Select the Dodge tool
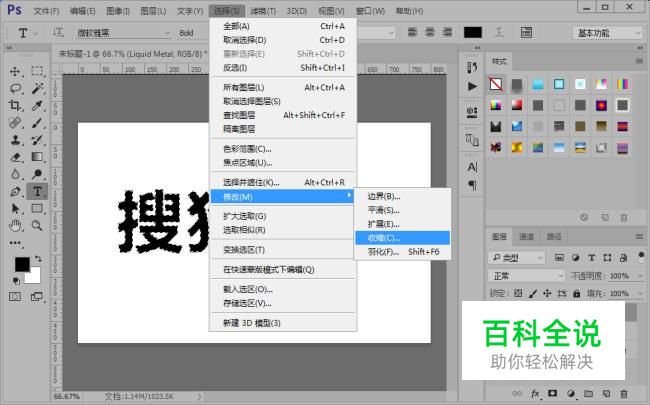This screenshot has height=405, width=650. (37, 174)
